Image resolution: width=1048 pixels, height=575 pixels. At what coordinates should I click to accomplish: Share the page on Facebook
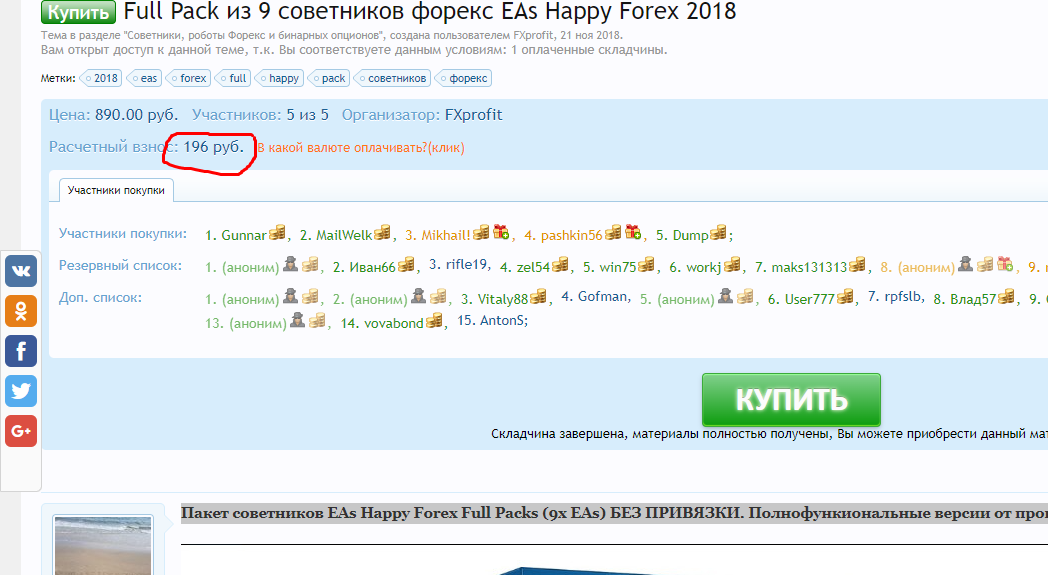pos(21,351)
